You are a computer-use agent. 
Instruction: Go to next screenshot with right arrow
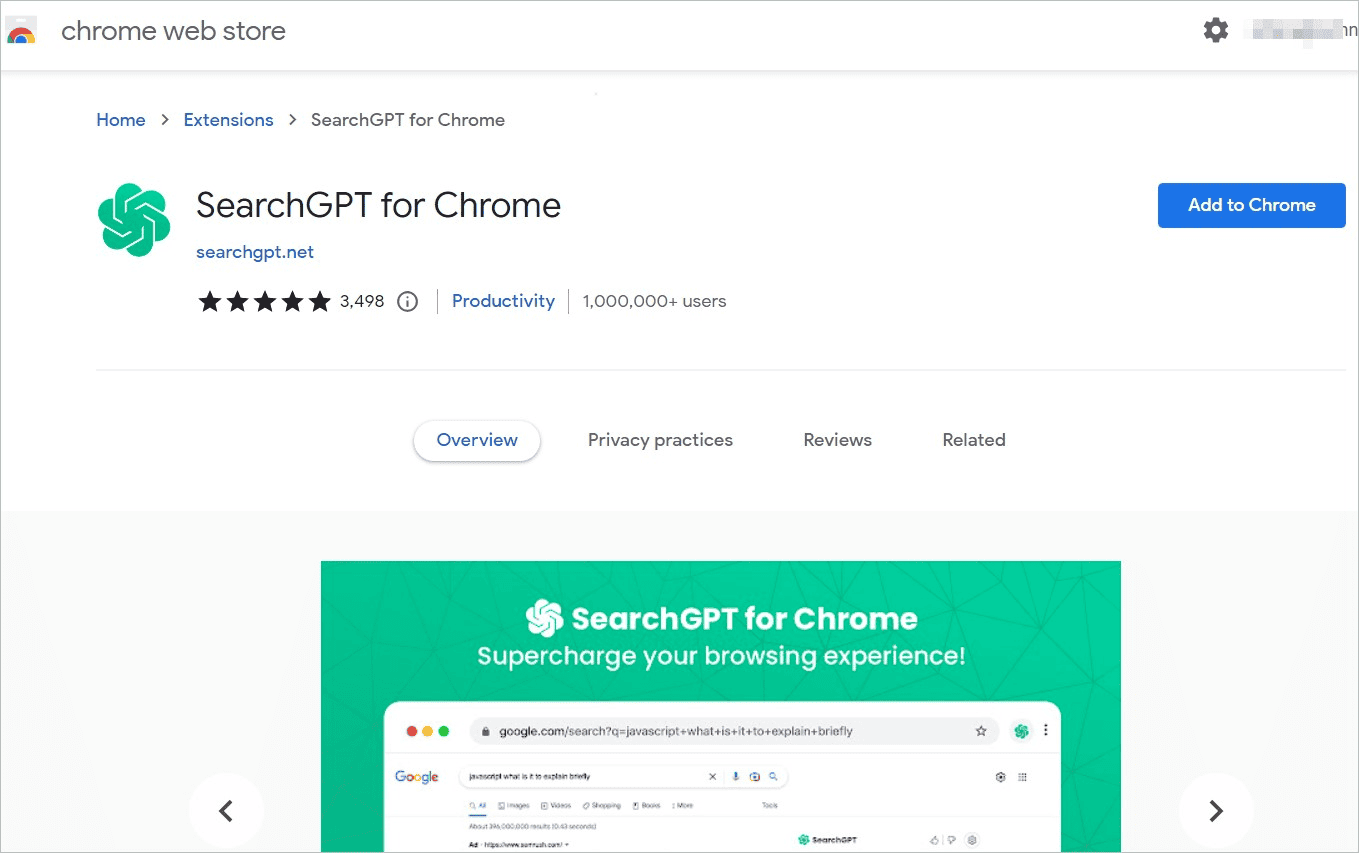[1215, 810]
